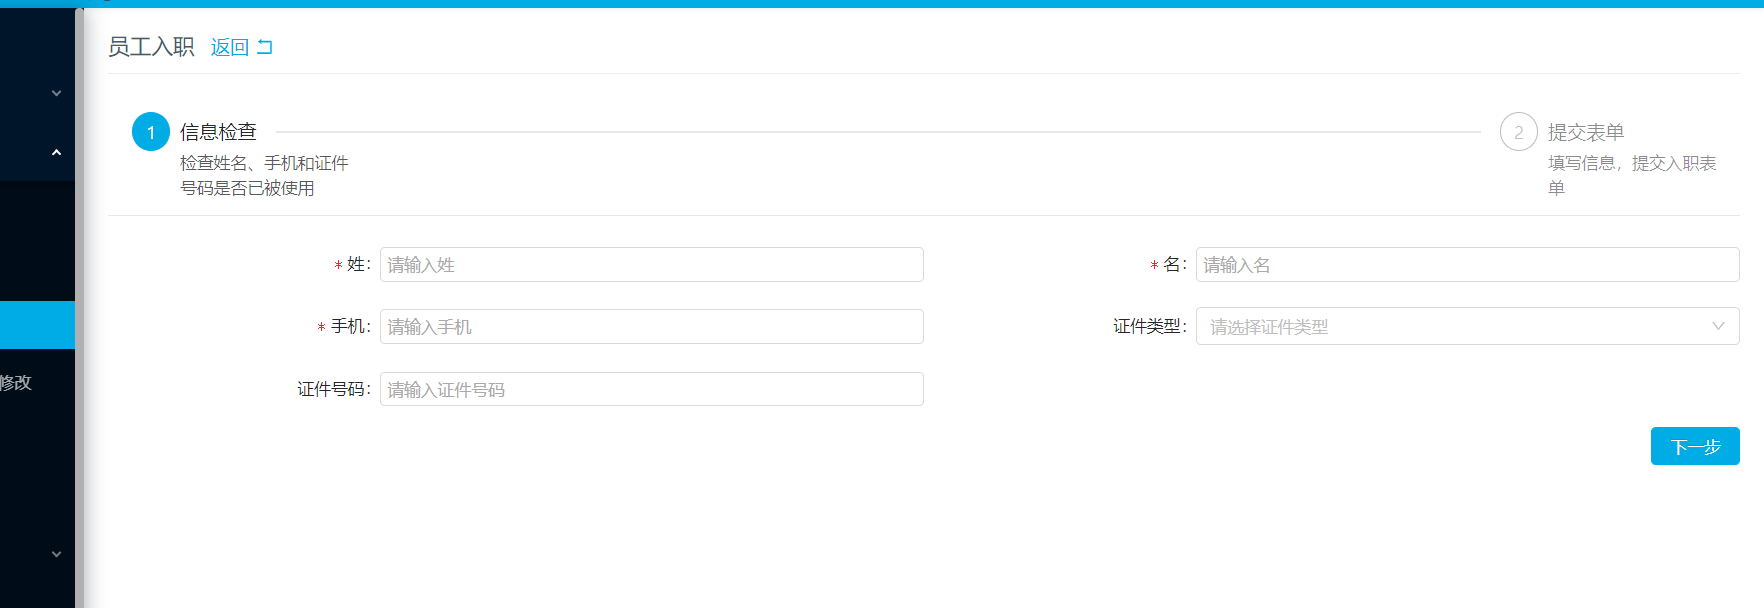Expand the first collapsed sidebar menu chevron
Viewport: 1764px width, 608px height.
coord(56,93)
